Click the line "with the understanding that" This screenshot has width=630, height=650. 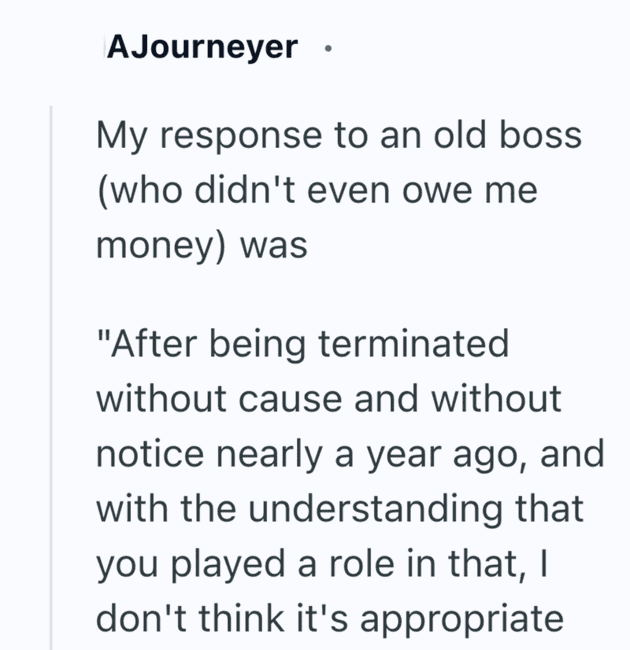pos(339,510)
